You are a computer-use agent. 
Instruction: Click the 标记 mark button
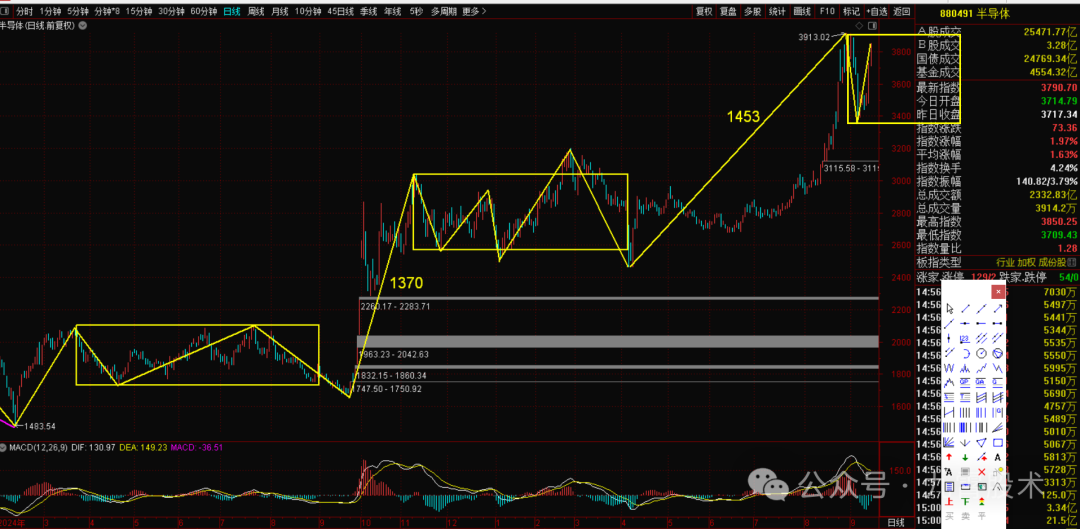click(851, 11)
